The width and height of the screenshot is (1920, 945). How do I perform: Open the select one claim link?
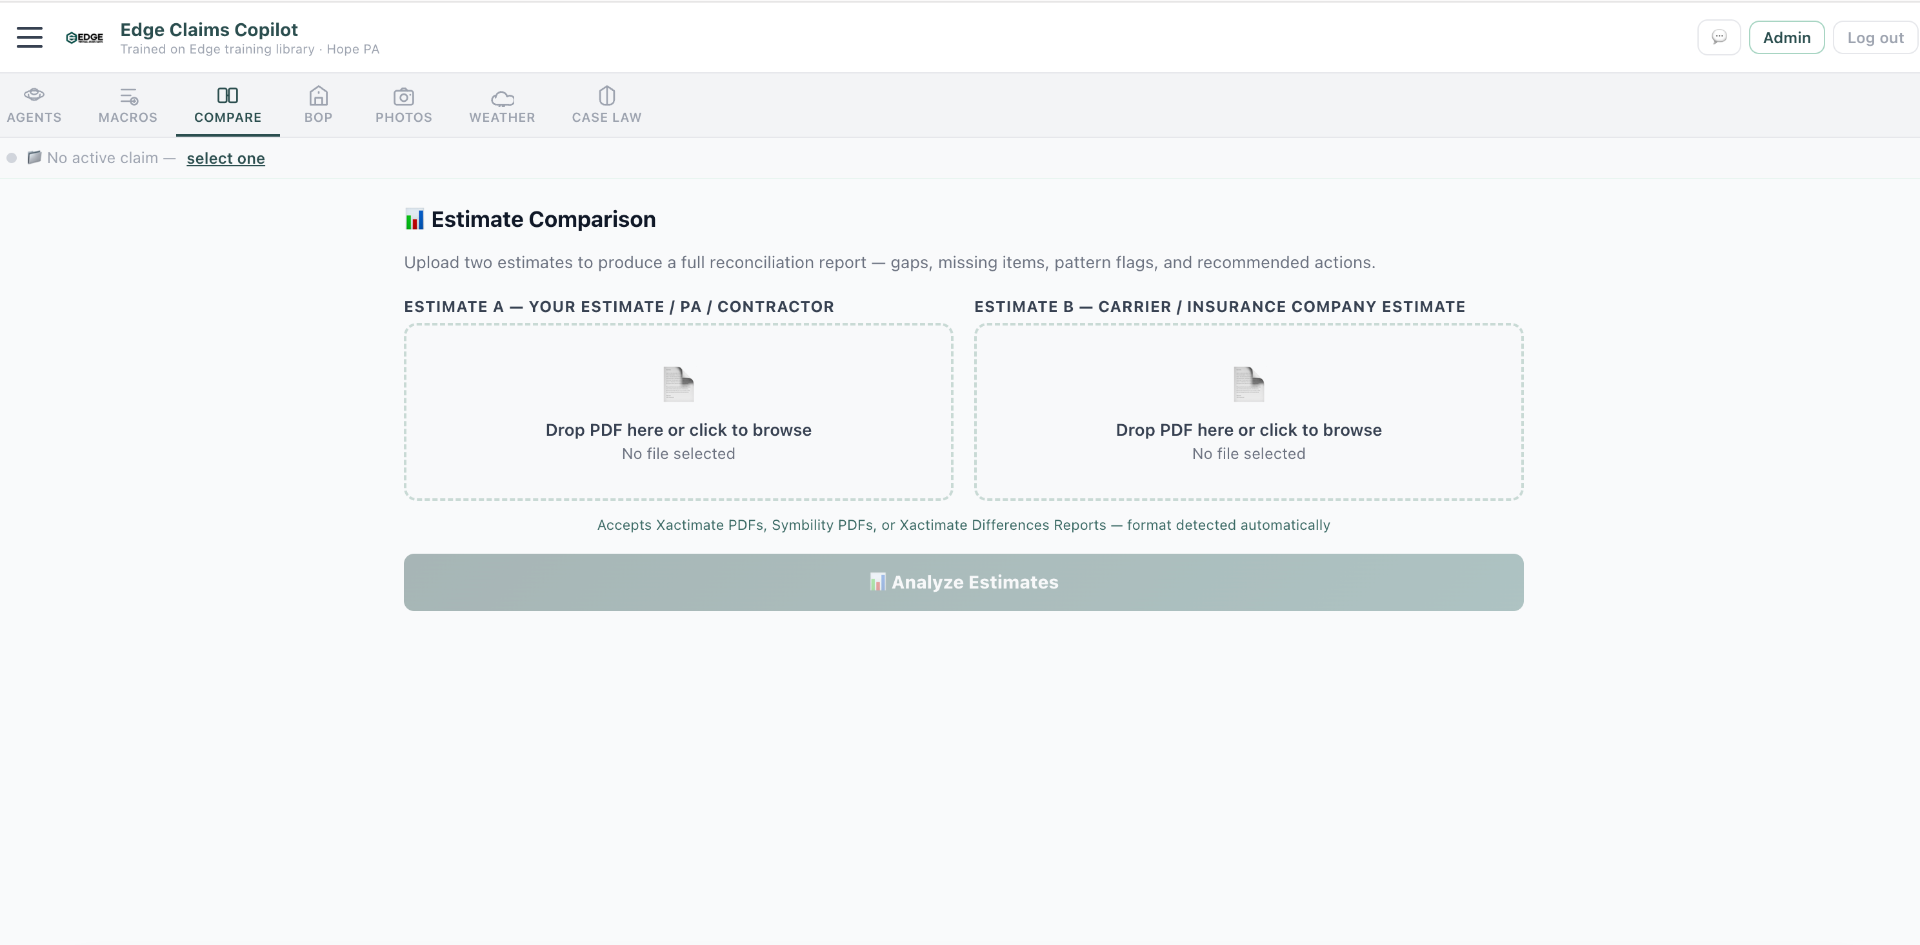225,158
